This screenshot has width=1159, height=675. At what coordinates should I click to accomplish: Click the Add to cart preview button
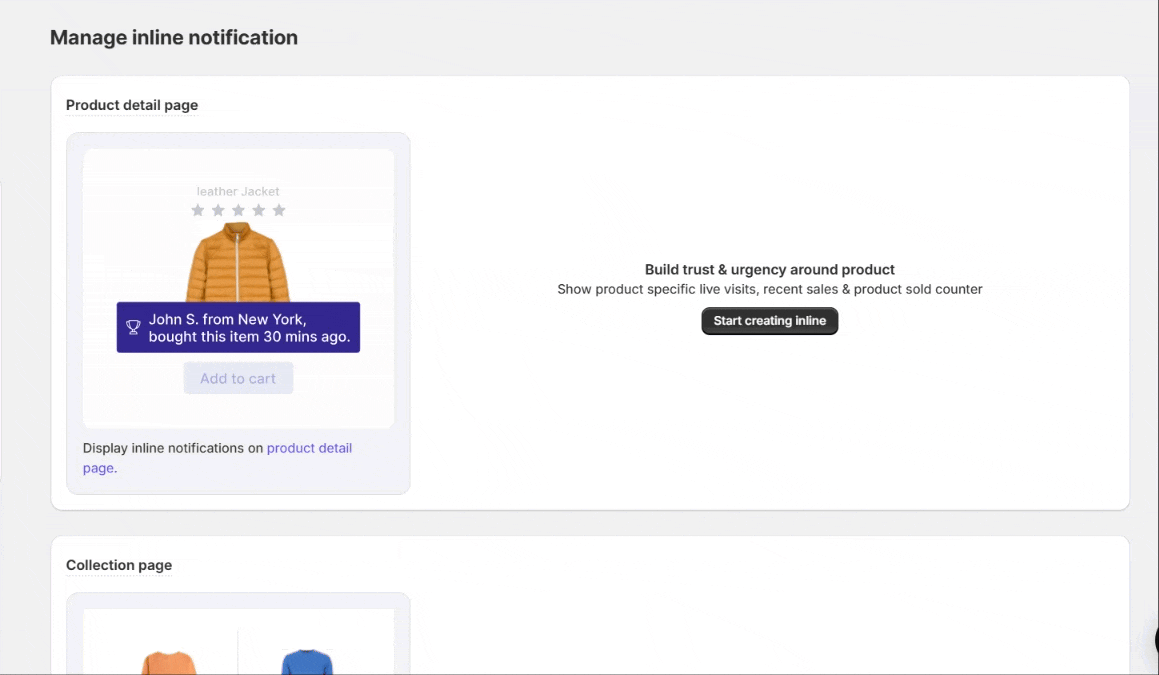tap(238, 378)
